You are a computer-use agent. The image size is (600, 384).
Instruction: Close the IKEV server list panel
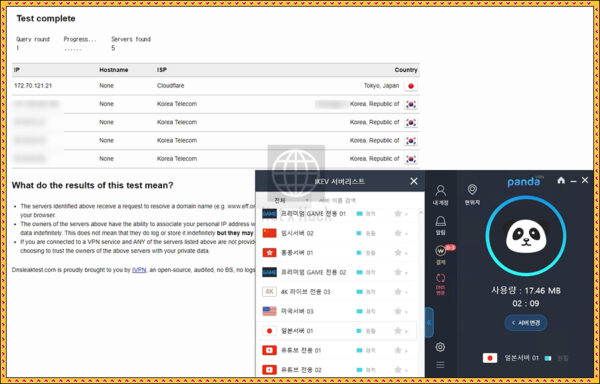(x=414, y=181)
